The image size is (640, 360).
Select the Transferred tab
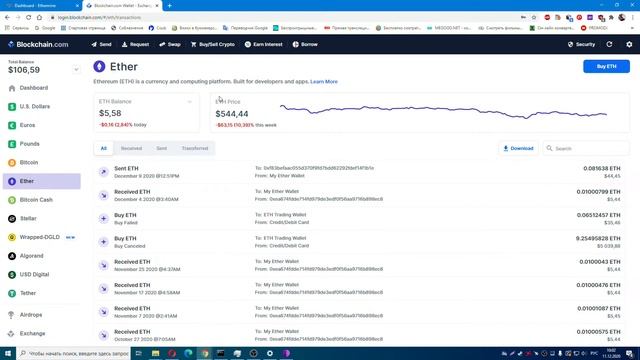pyautogui.click(x=195, y=148)
